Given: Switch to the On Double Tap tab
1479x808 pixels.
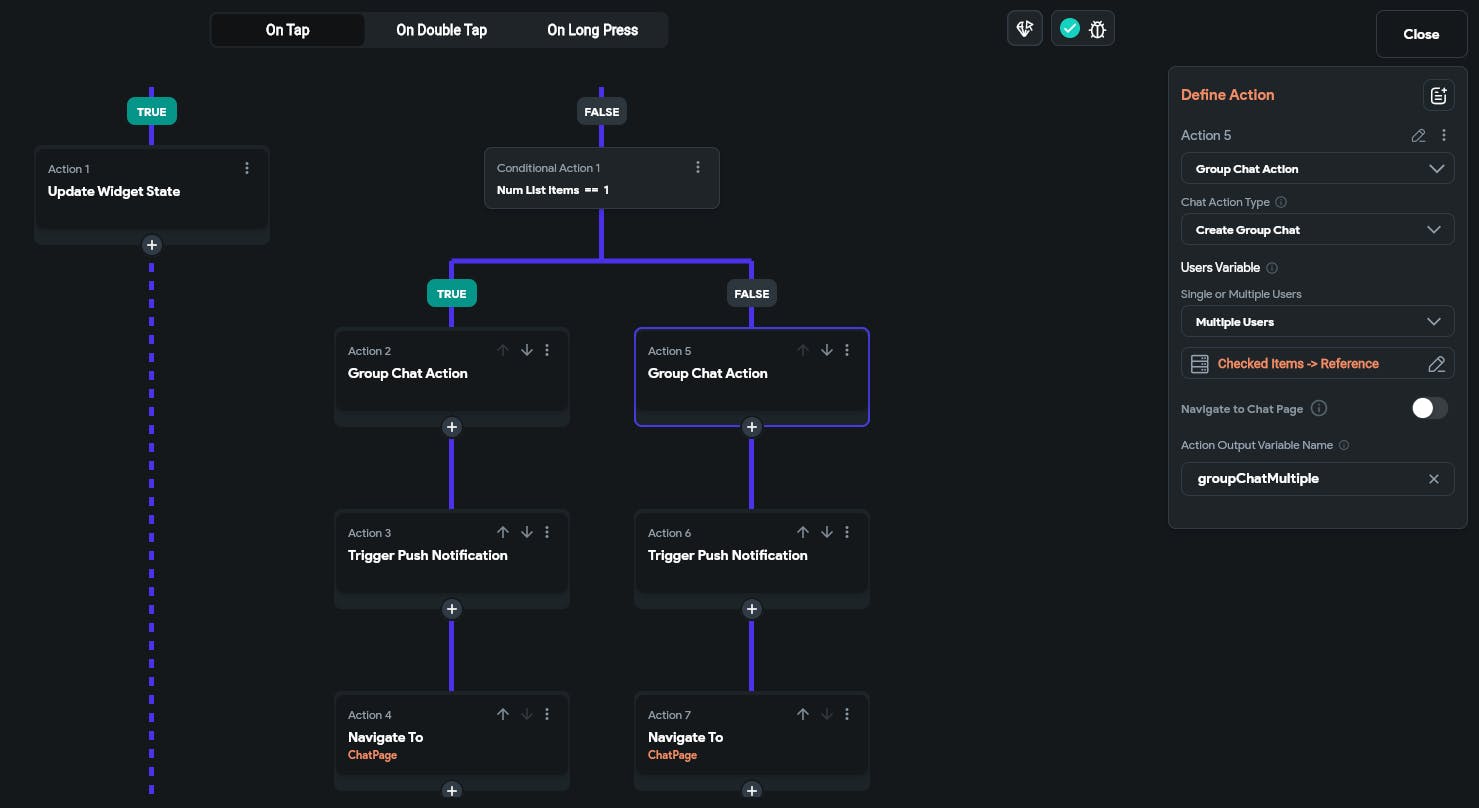Looking at the screenshot, I should (441, 30).
